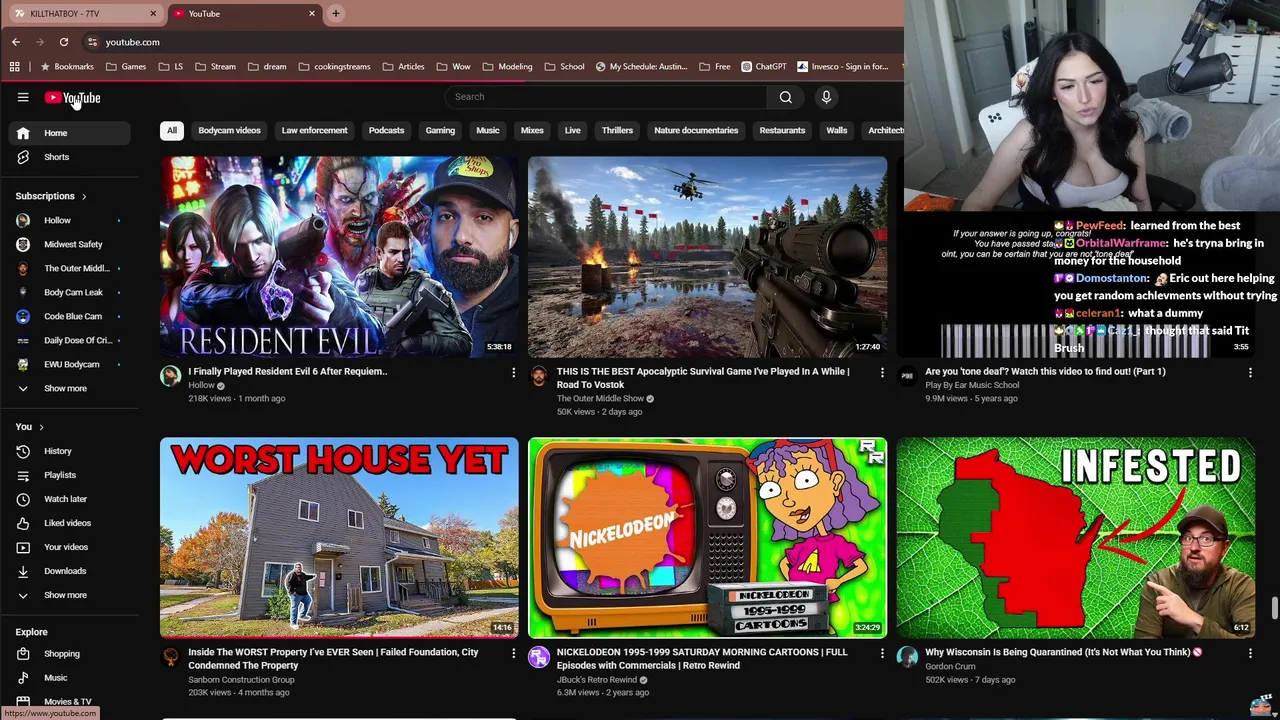Open Watch later in the sidebar
Screen dimensions: 1280x720
tap(69, 499)
